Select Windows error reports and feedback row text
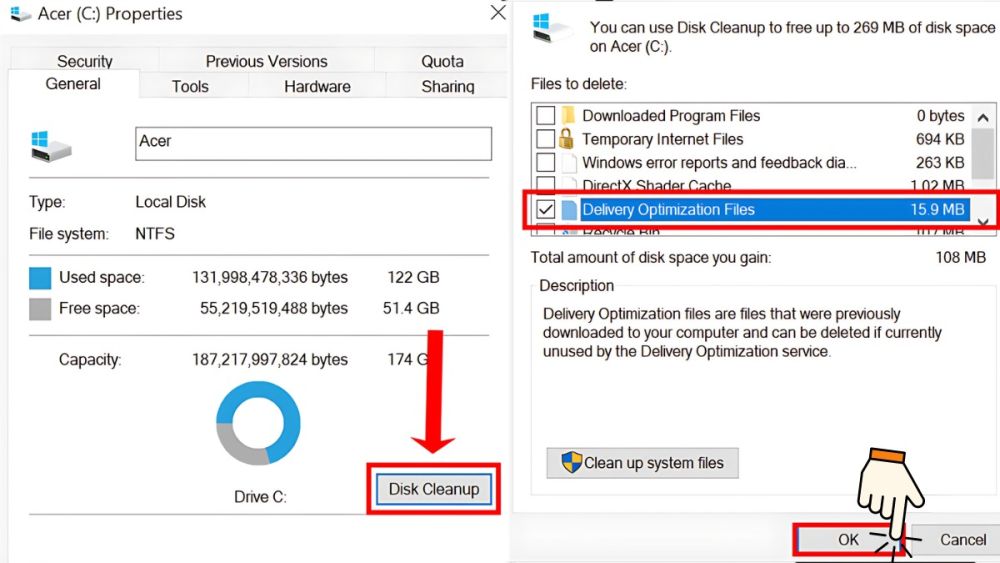This screenshot has height=563, width=1000. pos(719,163)
